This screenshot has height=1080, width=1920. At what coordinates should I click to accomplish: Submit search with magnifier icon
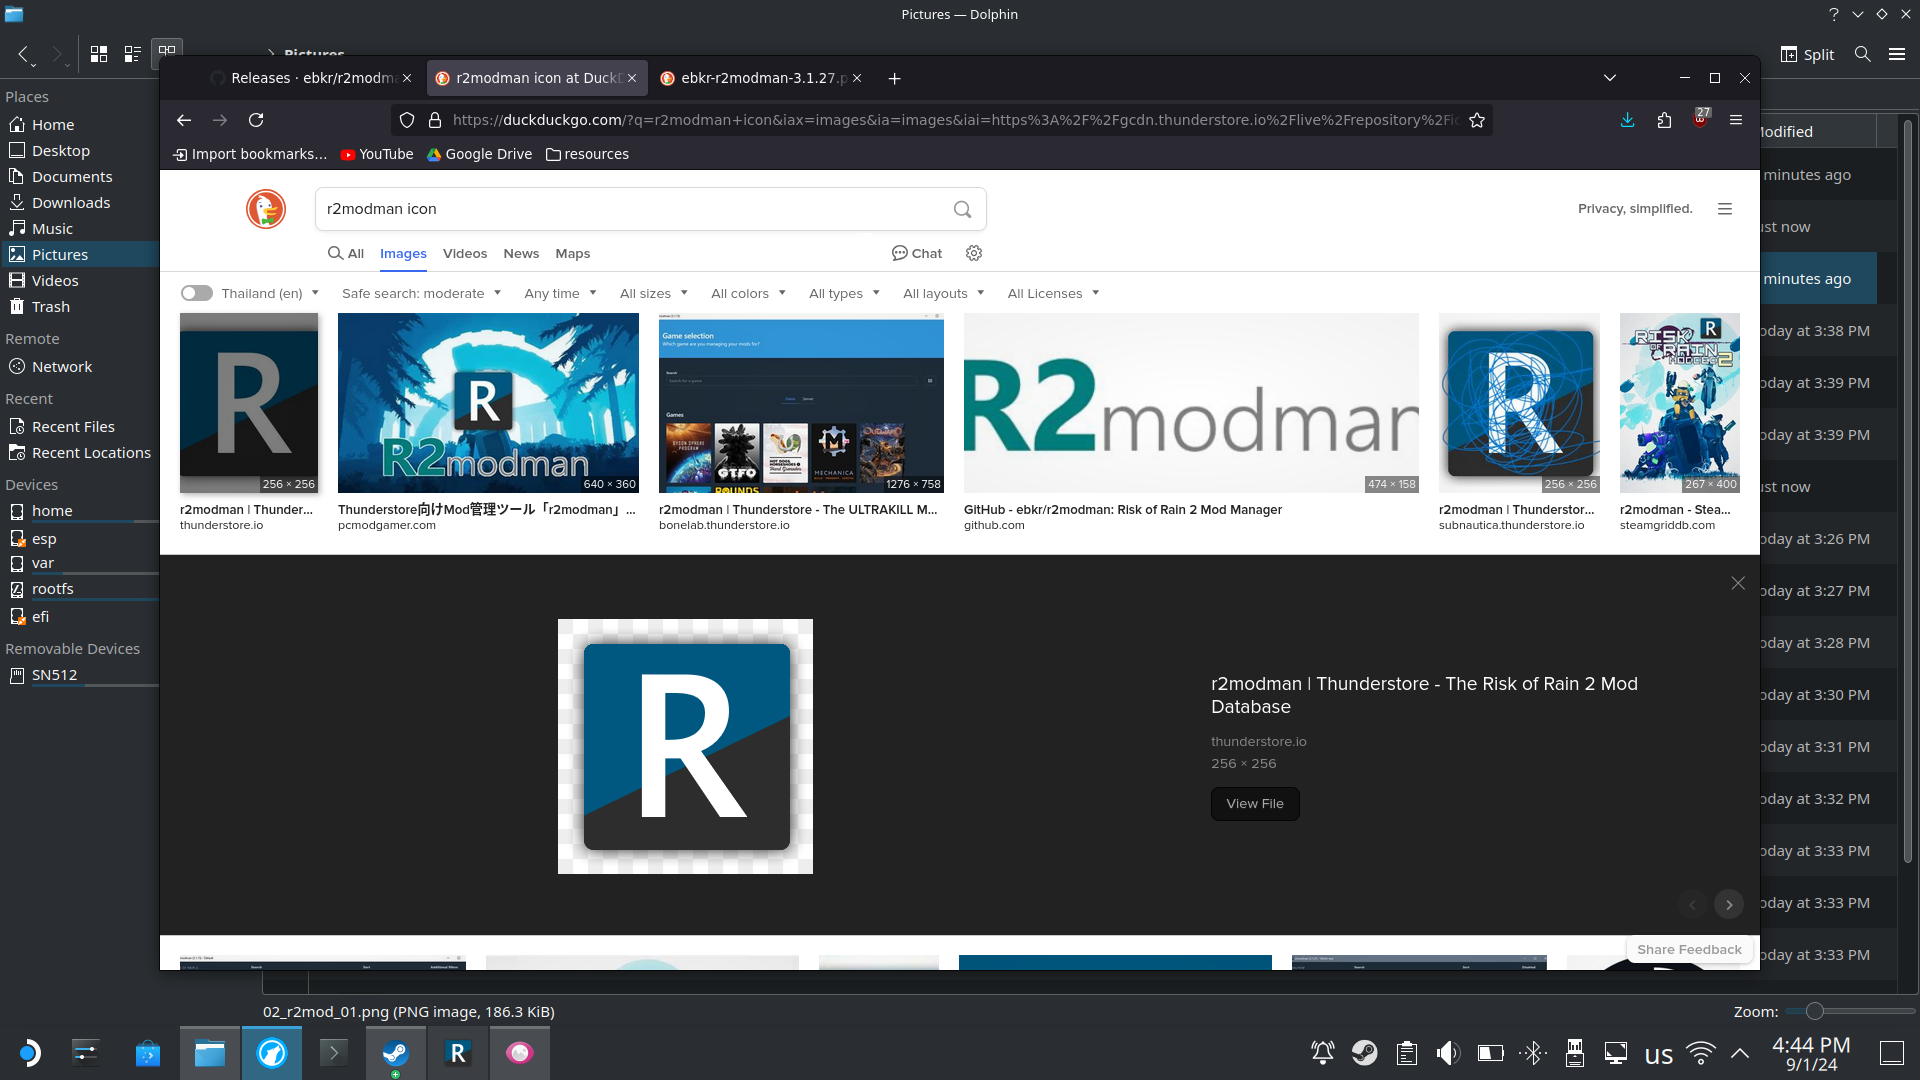tap(962, 209)
